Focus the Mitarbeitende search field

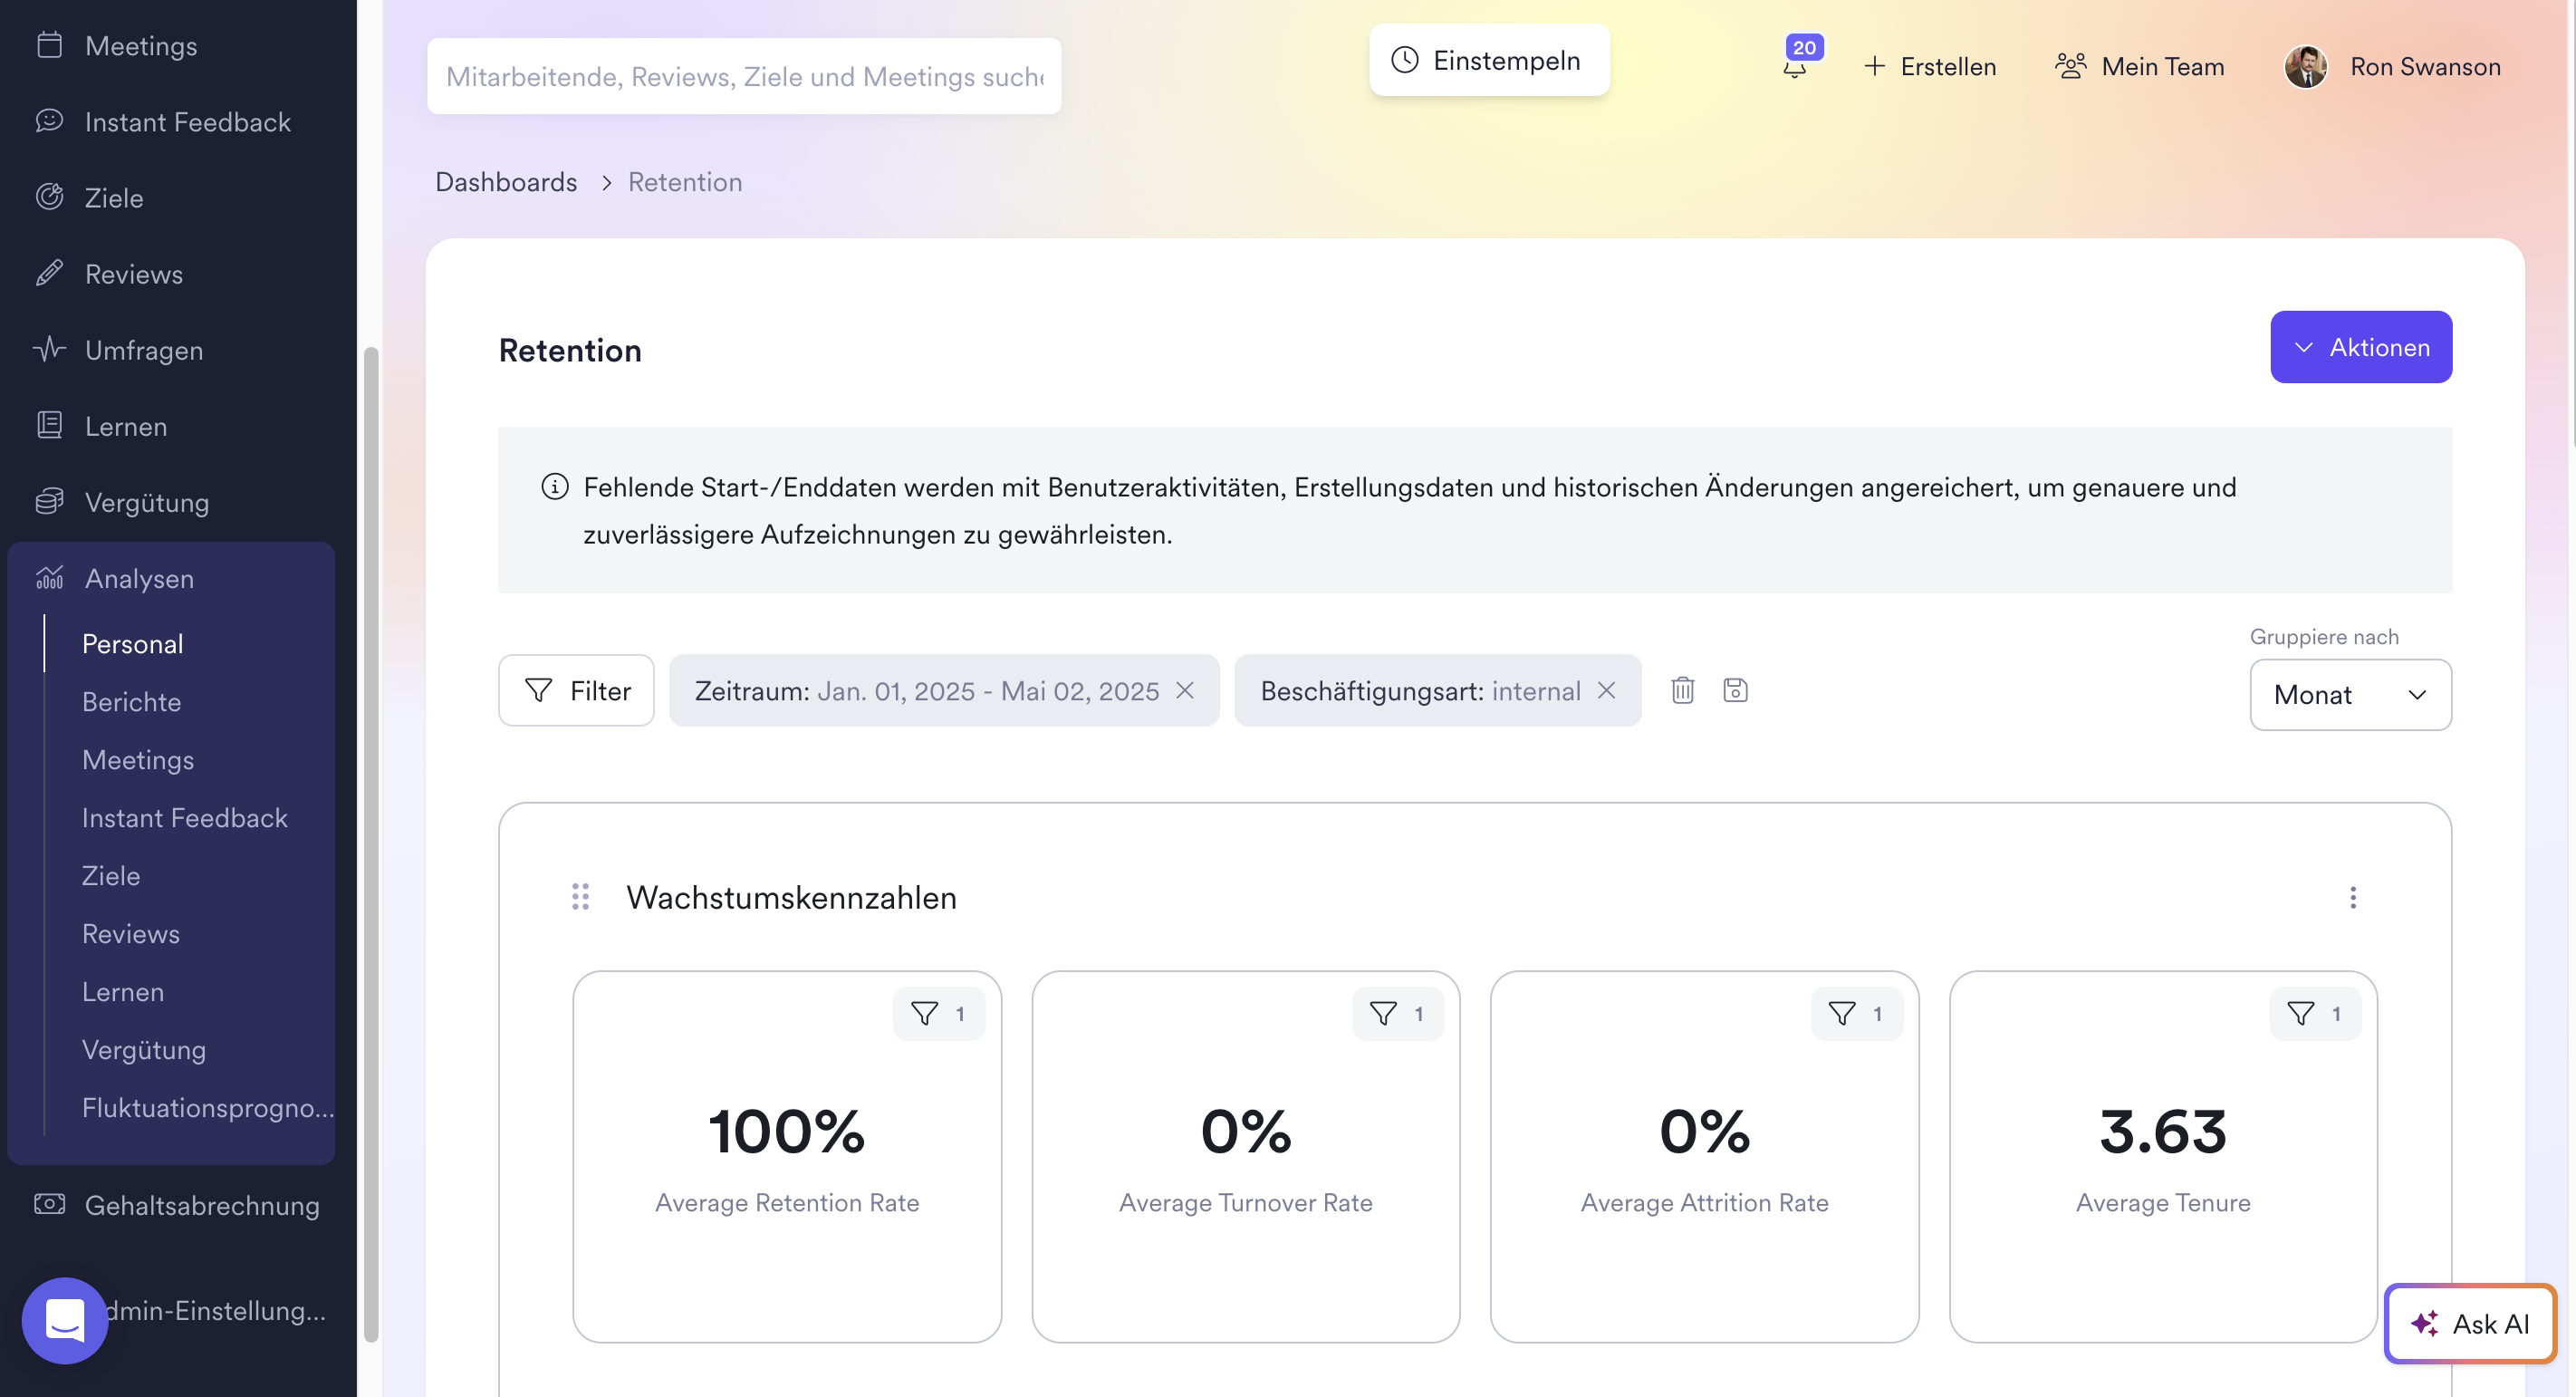744,76
